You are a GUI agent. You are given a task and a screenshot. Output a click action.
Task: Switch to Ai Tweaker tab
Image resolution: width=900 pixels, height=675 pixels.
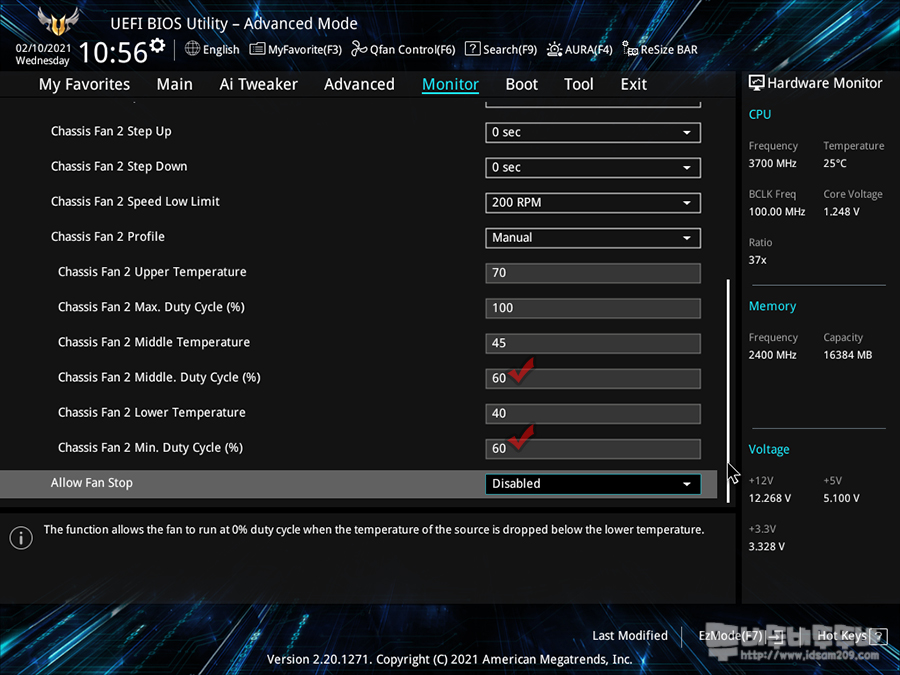click(258, 84)
